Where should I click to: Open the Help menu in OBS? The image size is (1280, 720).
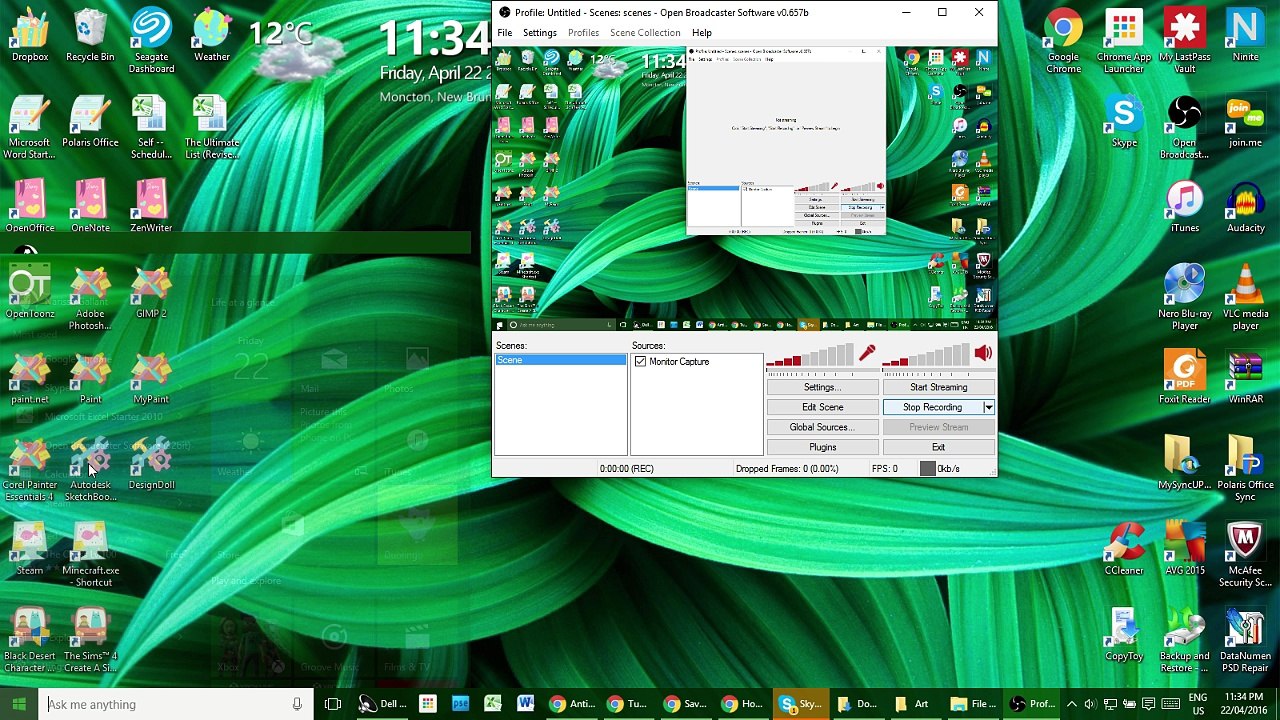pos(702,33)
